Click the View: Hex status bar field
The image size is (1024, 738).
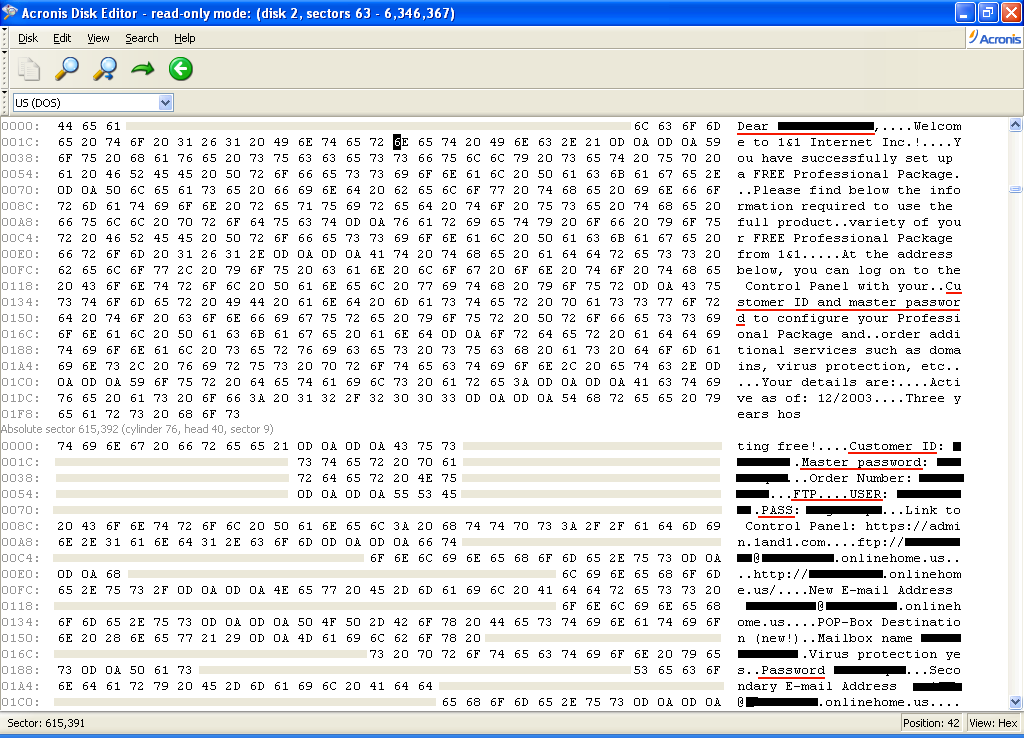[992, 723]
